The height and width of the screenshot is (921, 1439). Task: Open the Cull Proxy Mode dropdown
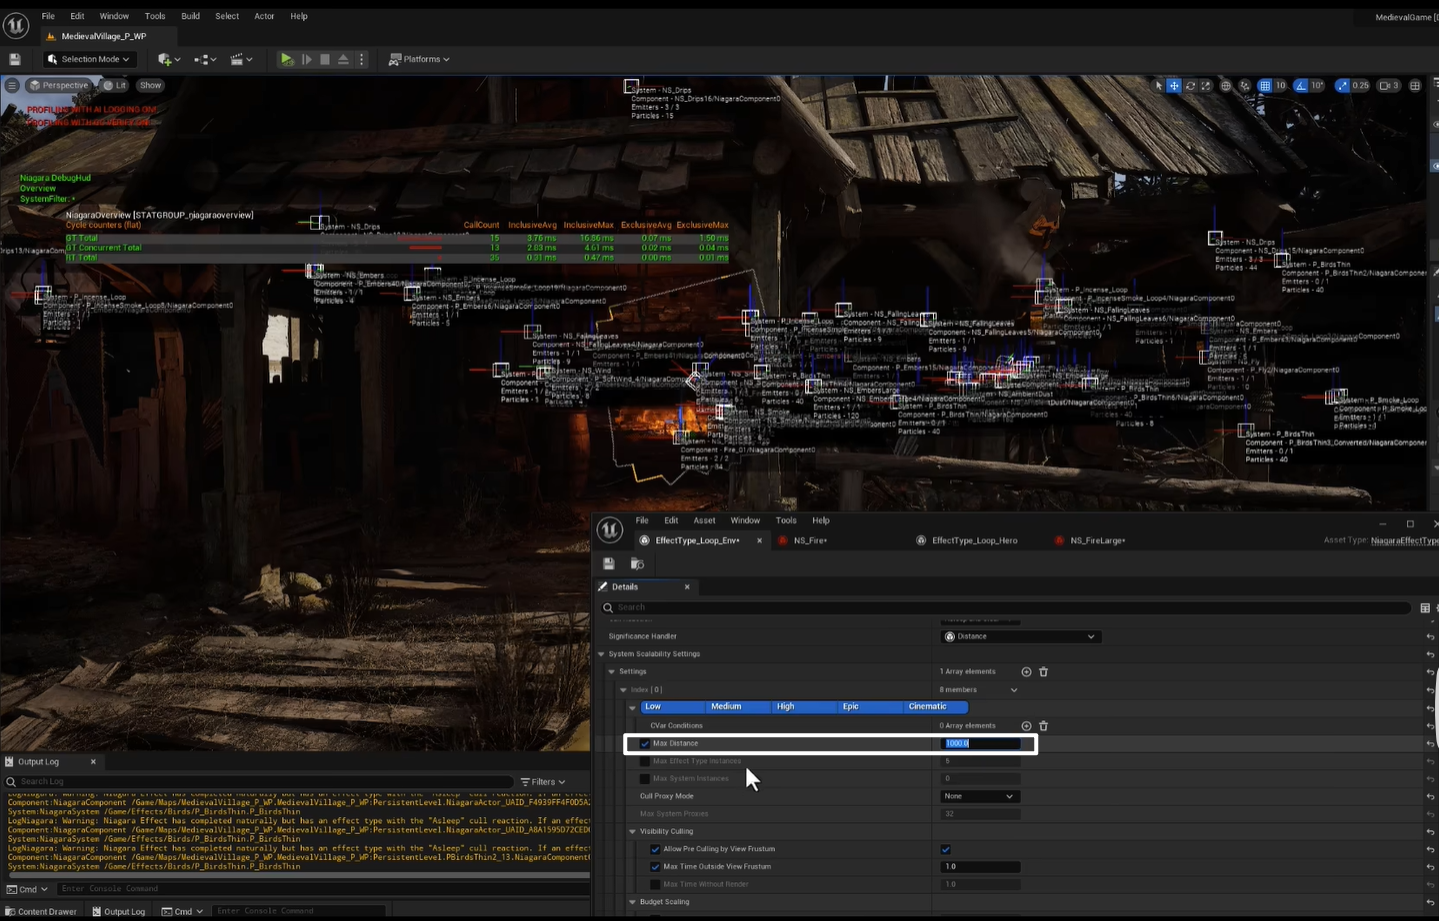[x=979, y=797]
